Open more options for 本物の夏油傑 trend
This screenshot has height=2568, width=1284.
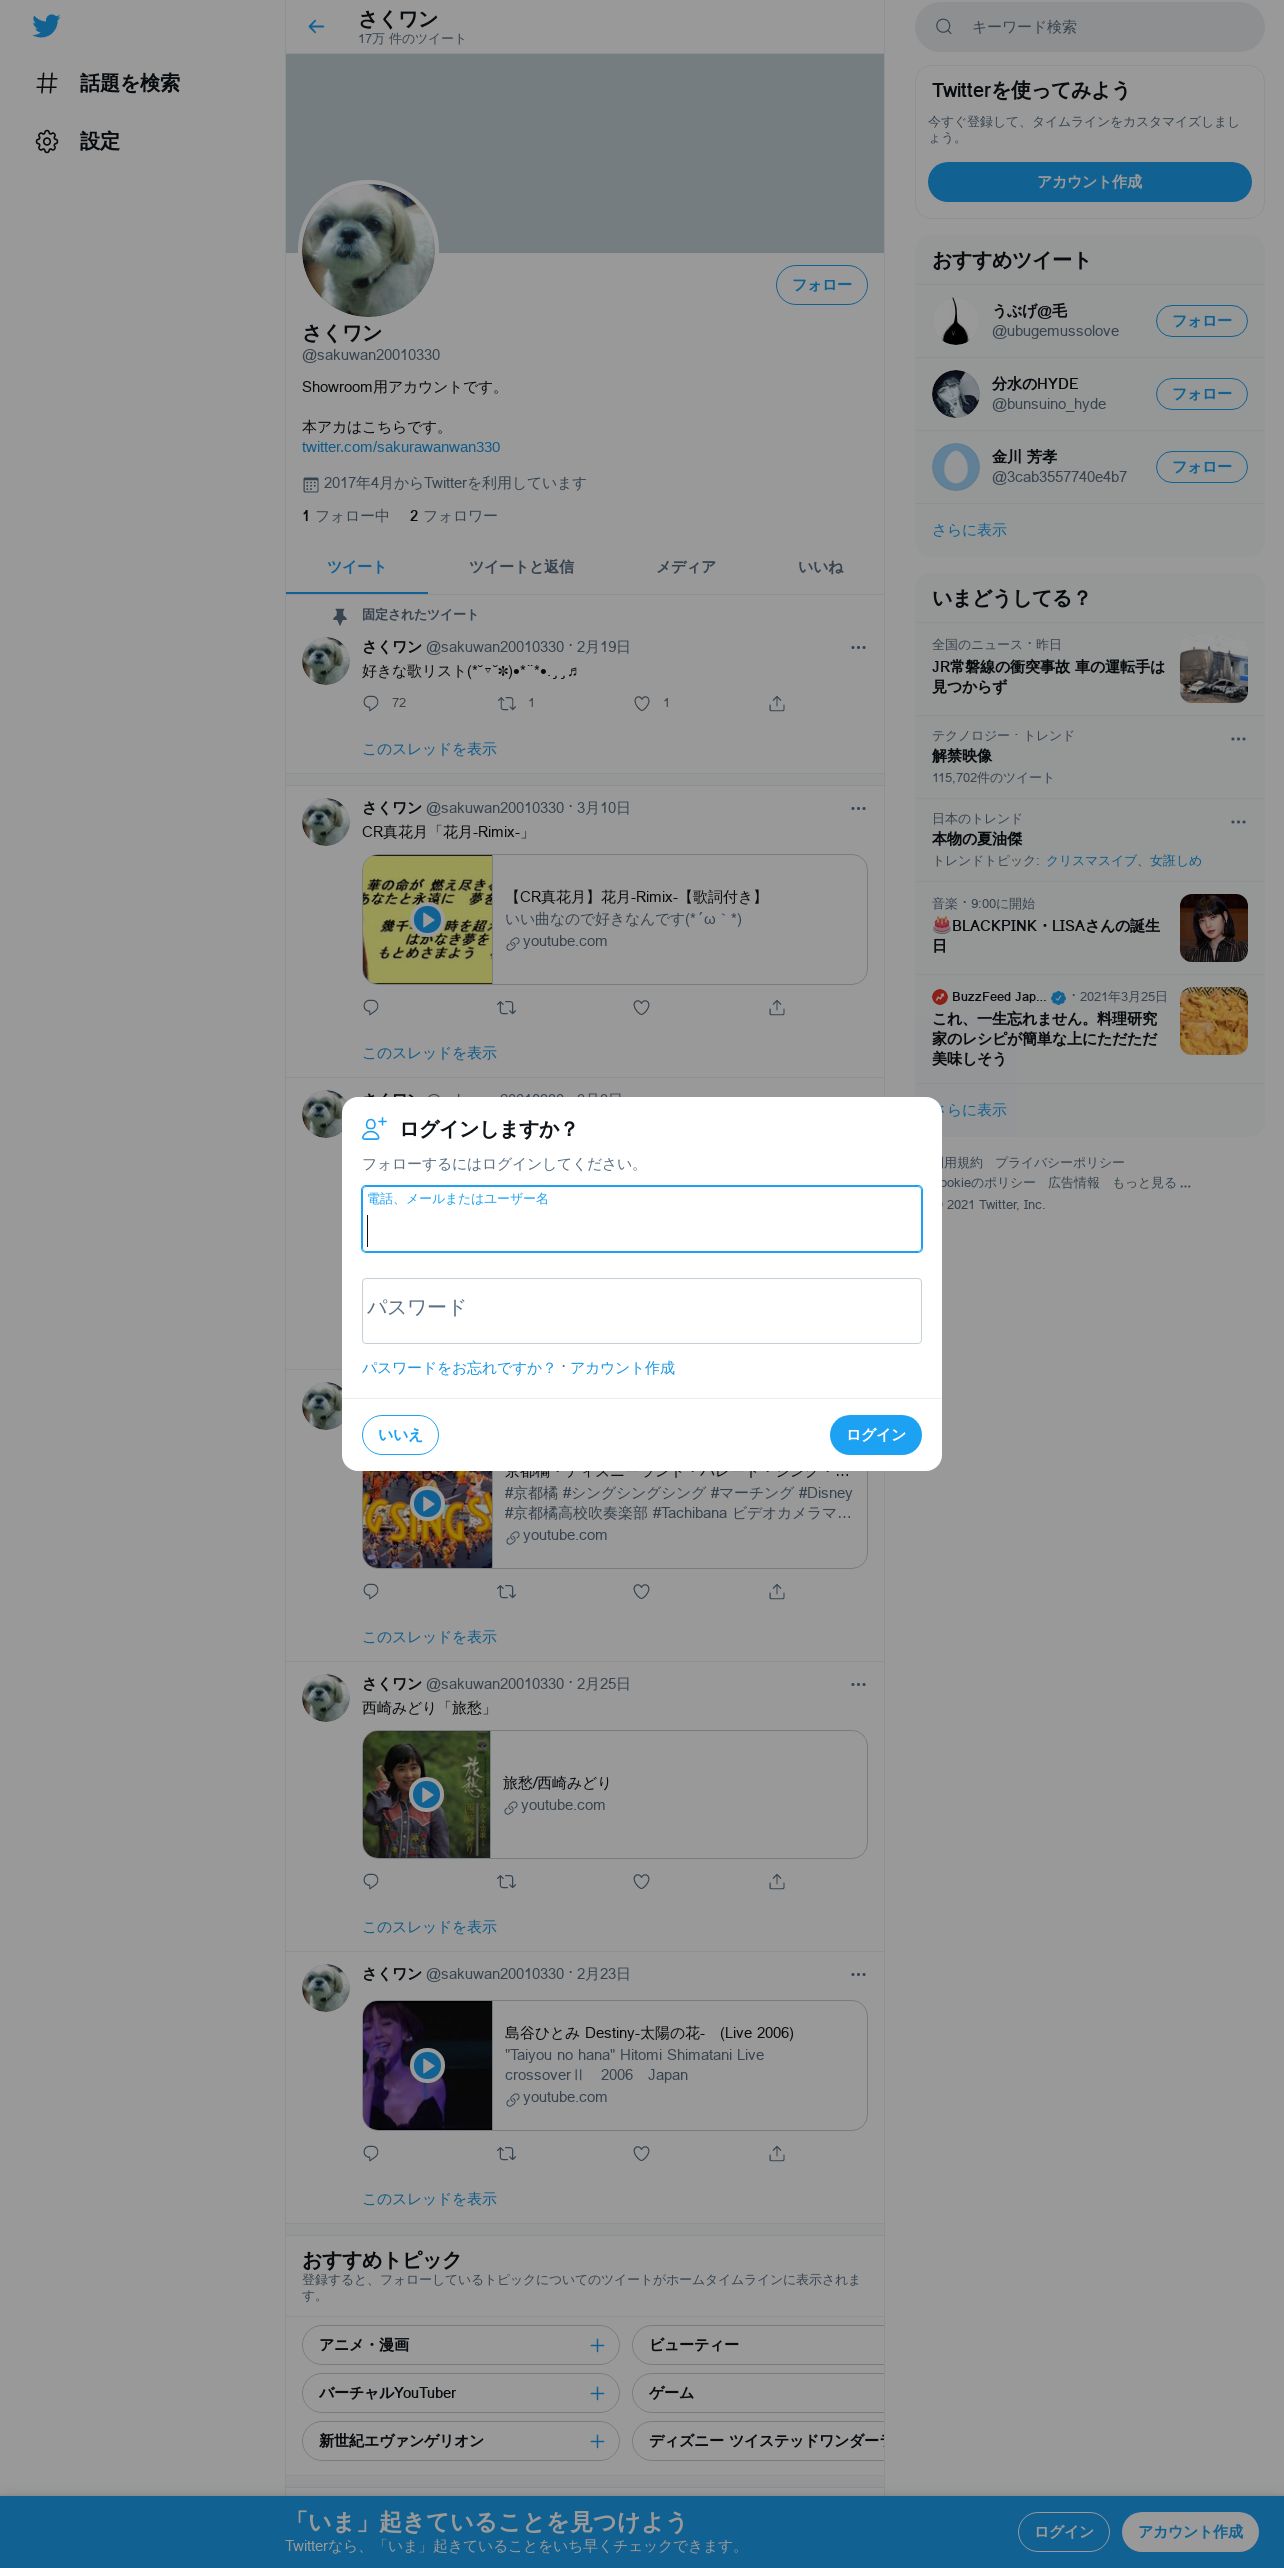[x=1238, y=822]
